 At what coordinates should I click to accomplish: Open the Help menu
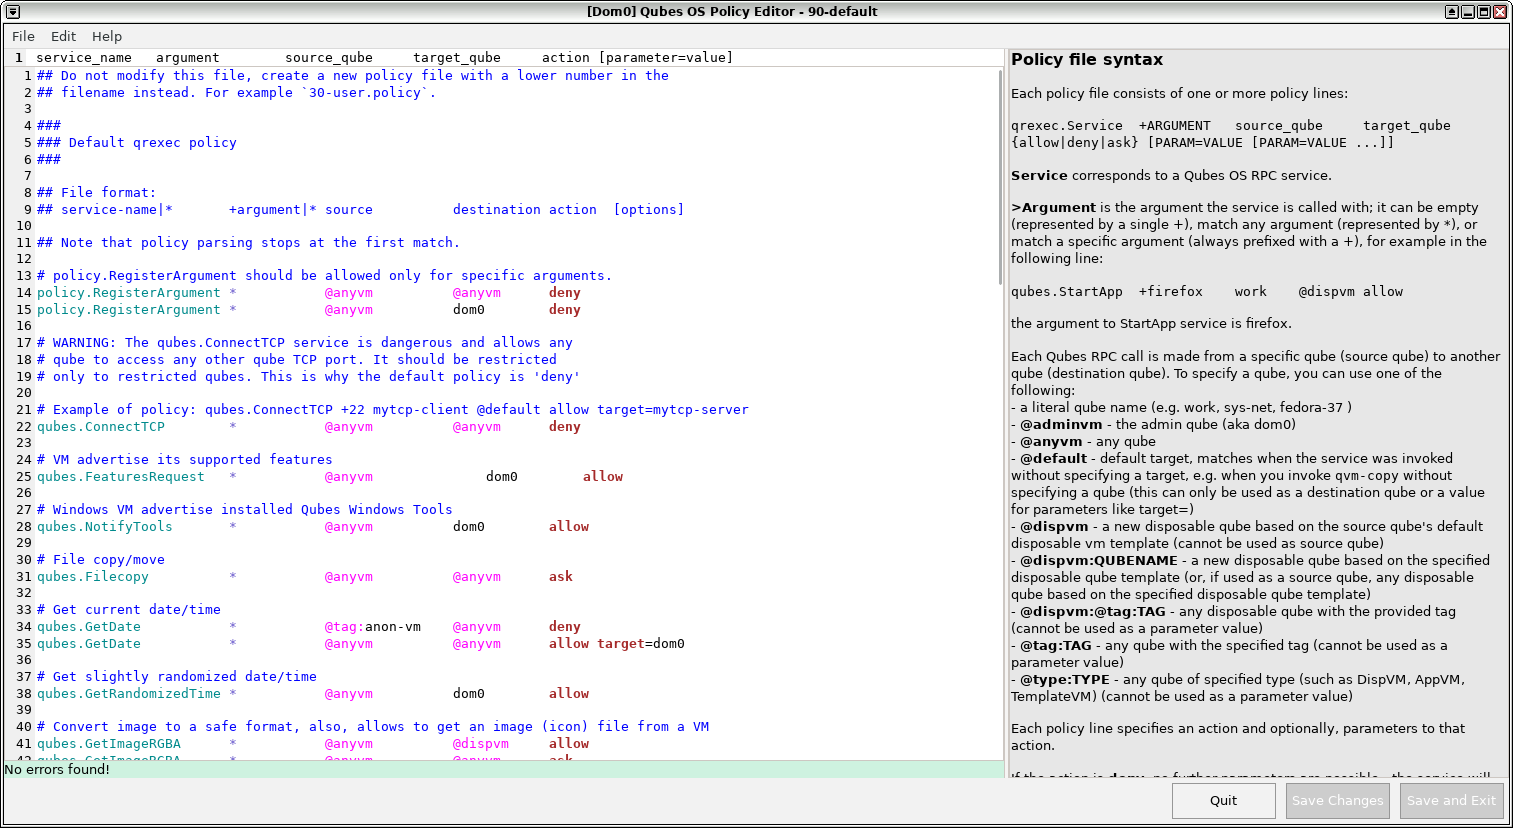107,36
